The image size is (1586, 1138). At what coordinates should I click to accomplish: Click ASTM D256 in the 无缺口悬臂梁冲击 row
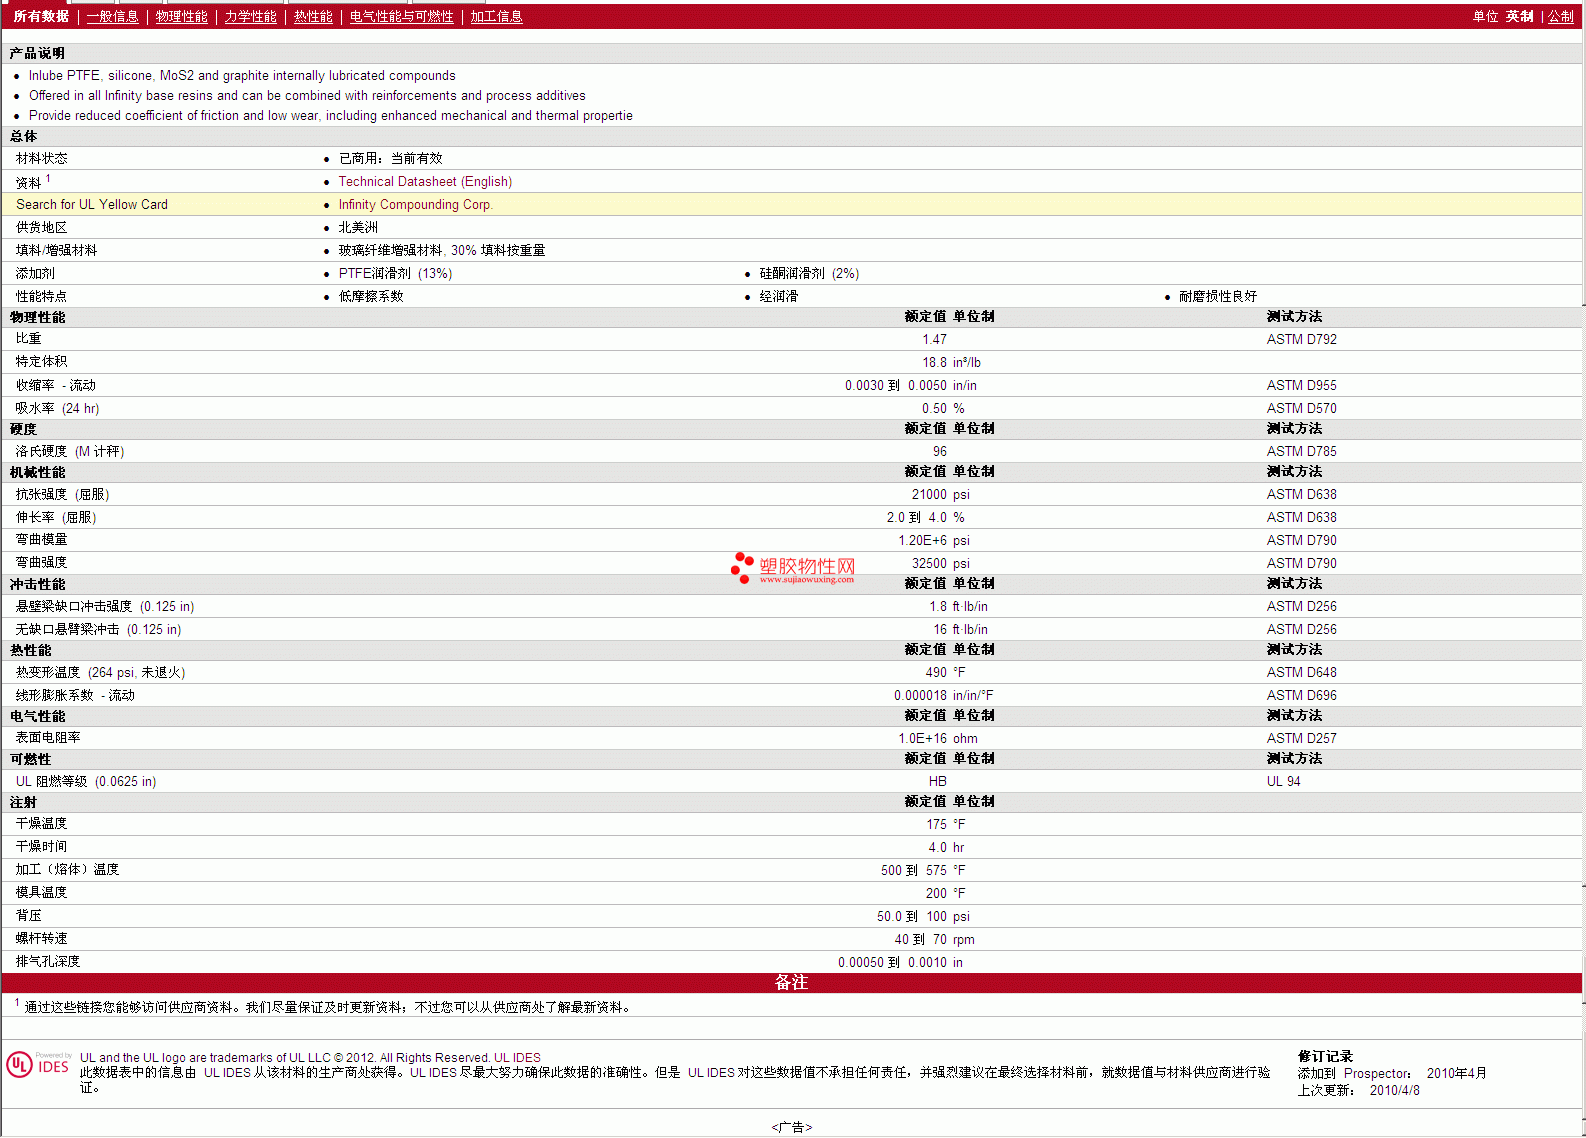pyautogui.click(x=1301, y=630)
